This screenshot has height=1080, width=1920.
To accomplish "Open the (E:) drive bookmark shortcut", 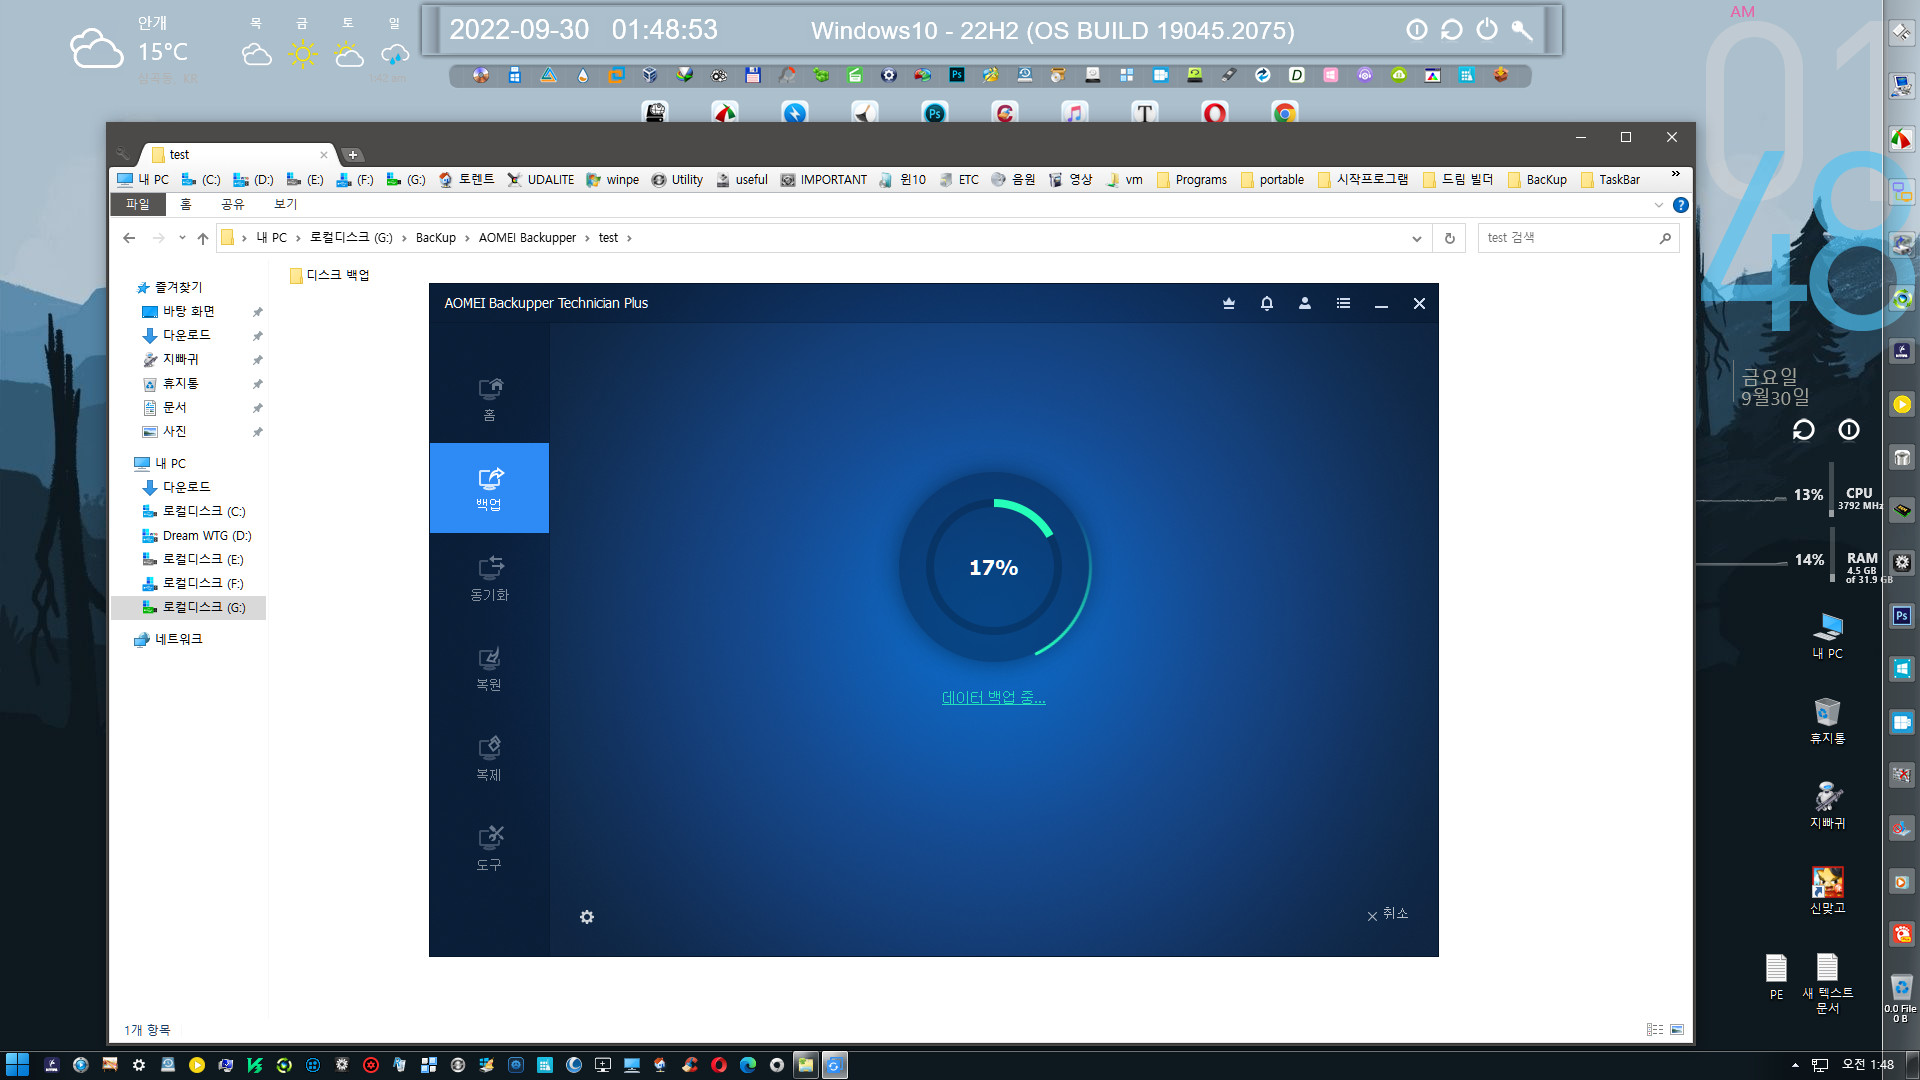I will pos(305,180).
